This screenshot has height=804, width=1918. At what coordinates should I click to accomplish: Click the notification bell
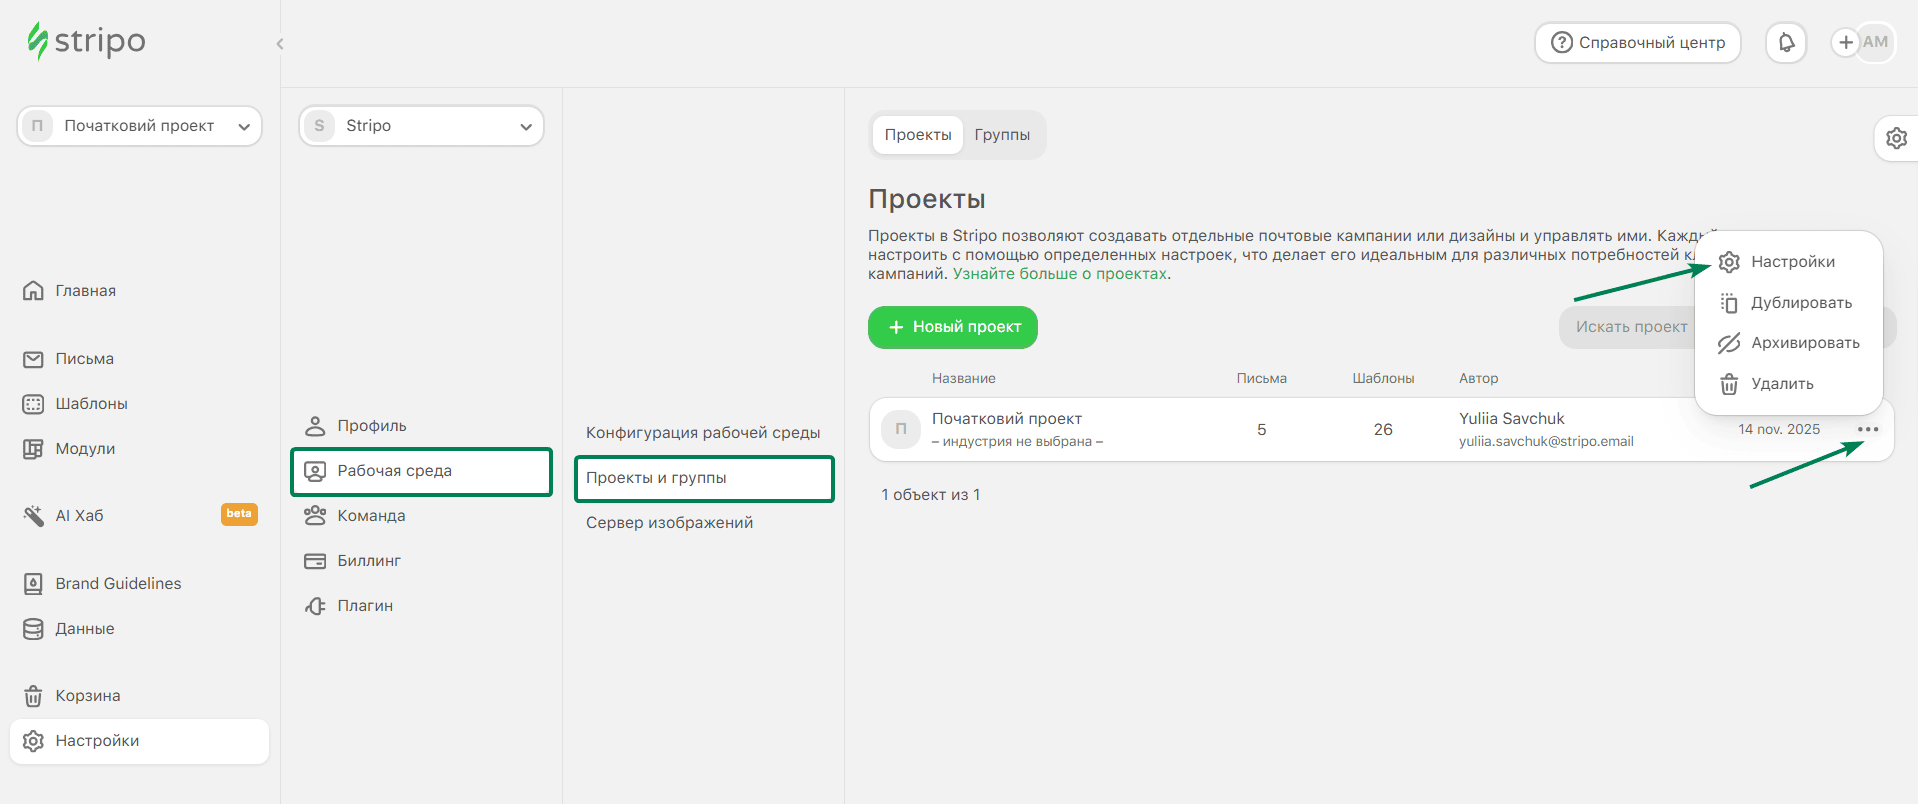(x=1786, y=42)
